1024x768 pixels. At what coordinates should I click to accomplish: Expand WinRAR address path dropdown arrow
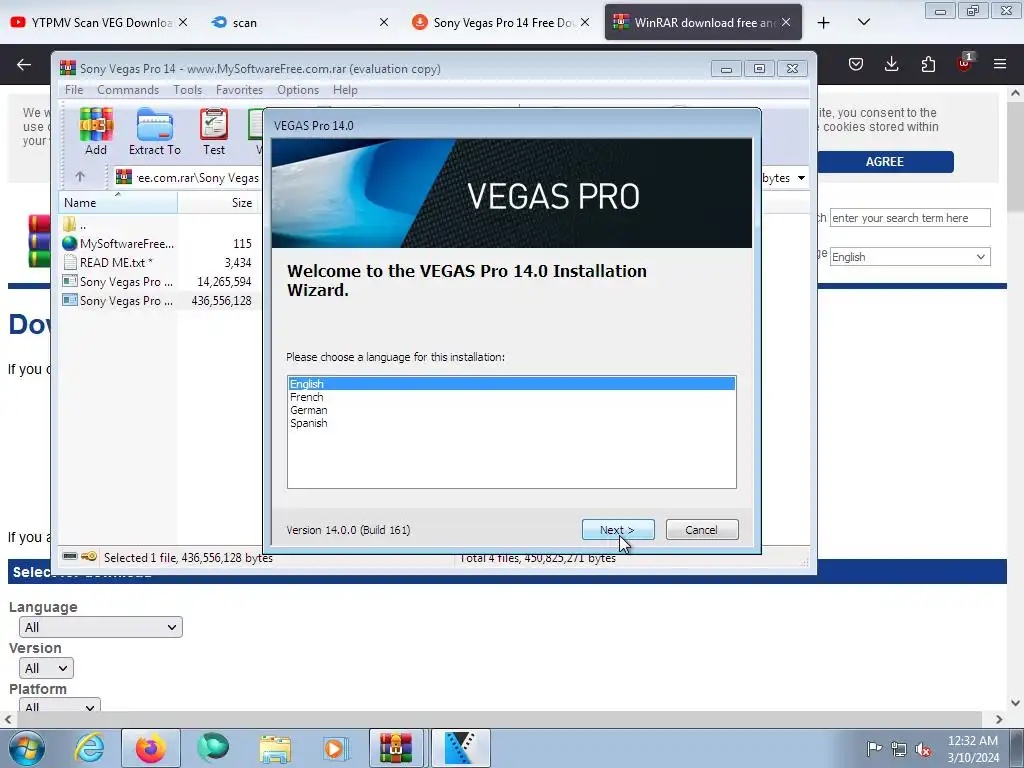[801, 178]
